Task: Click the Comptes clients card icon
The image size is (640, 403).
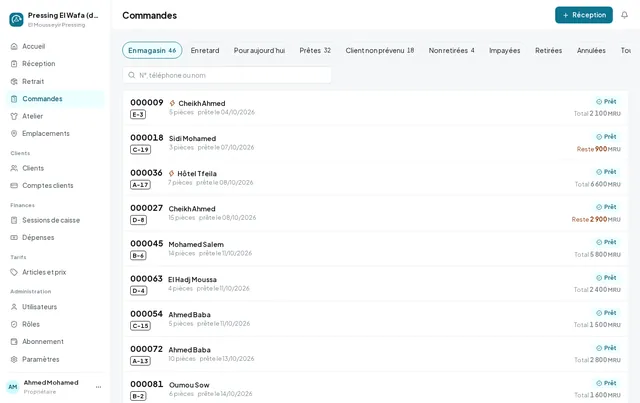Action: tap(14, 185)
